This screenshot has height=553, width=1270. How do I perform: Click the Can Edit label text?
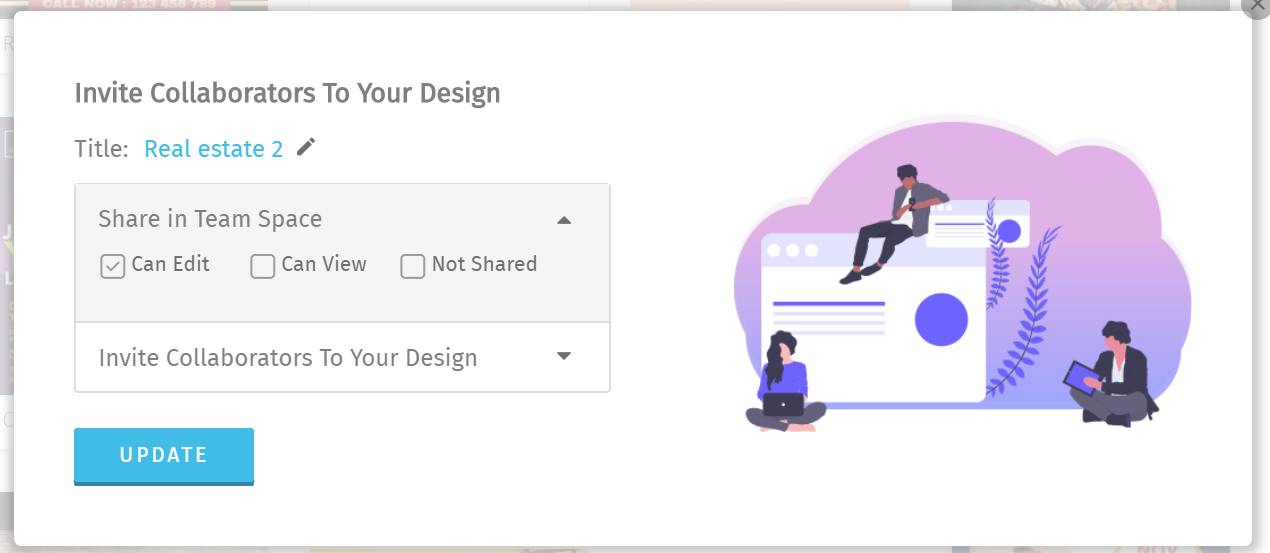[171, 264]
